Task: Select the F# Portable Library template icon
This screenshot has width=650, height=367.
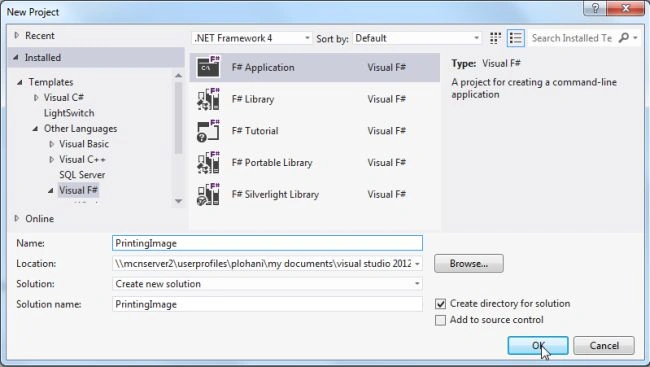Action: (x=209, y=163)
